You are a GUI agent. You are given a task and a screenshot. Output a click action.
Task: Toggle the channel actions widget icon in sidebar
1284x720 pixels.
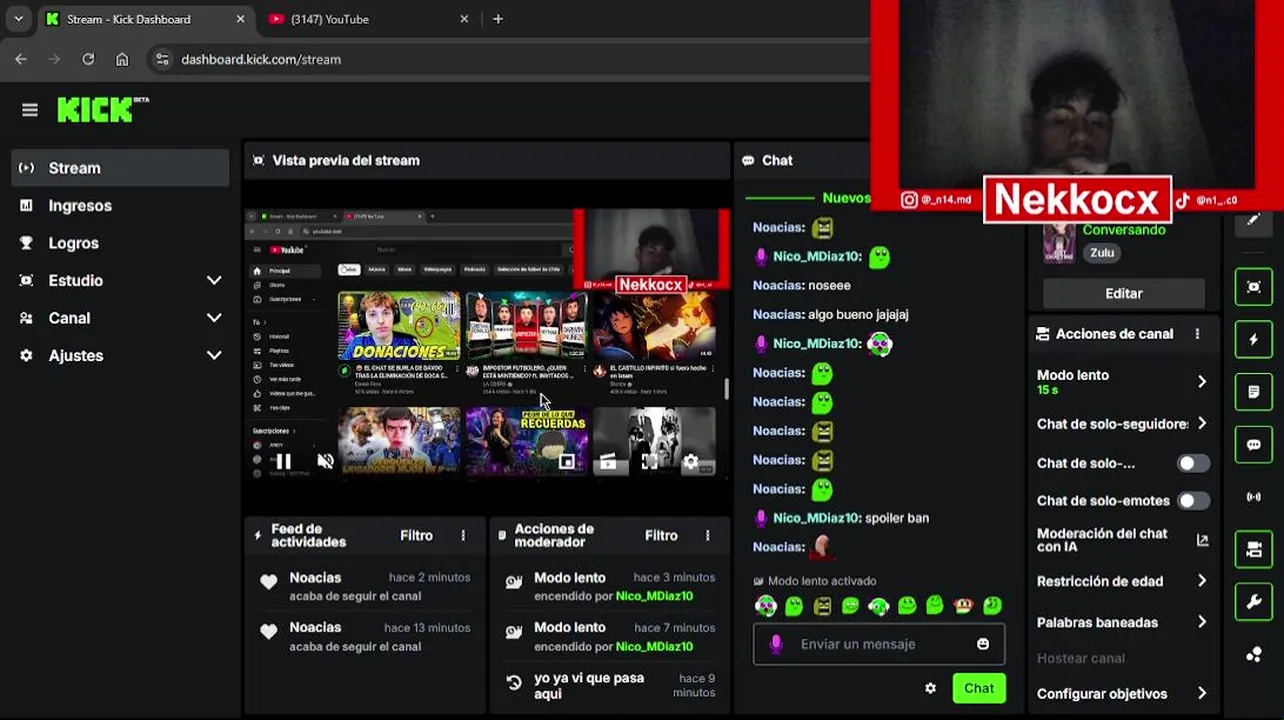1254,549
